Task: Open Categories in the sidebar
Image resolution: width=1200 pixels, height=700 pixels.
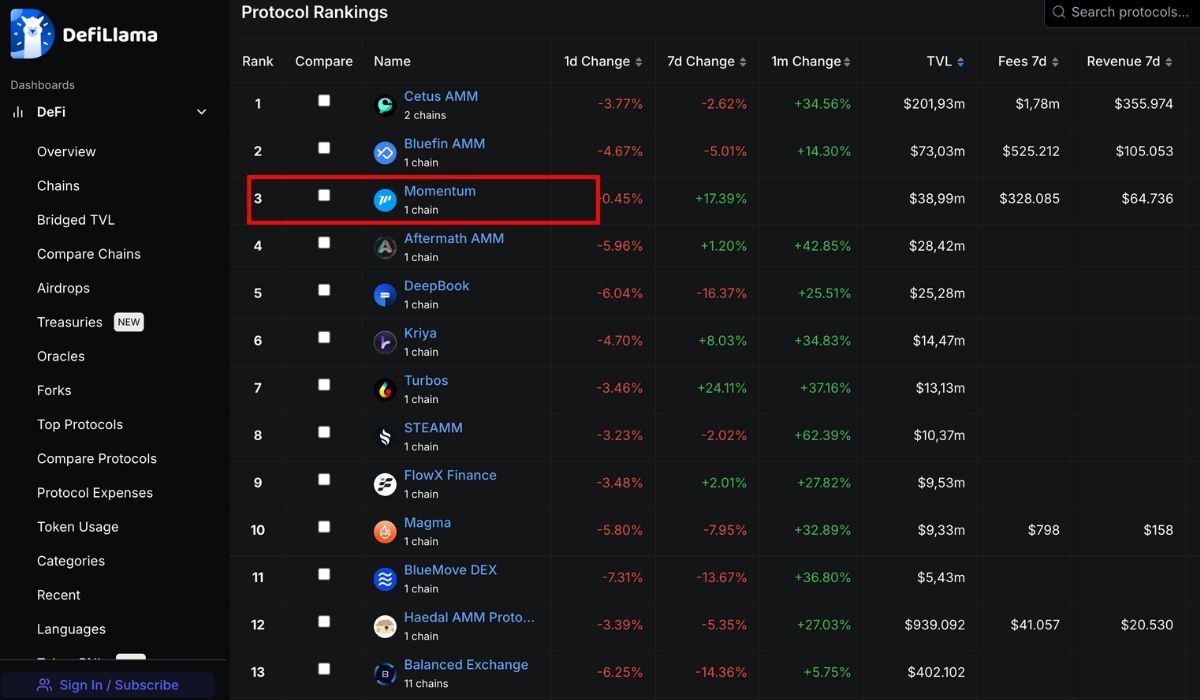Action: pos(71,561)
